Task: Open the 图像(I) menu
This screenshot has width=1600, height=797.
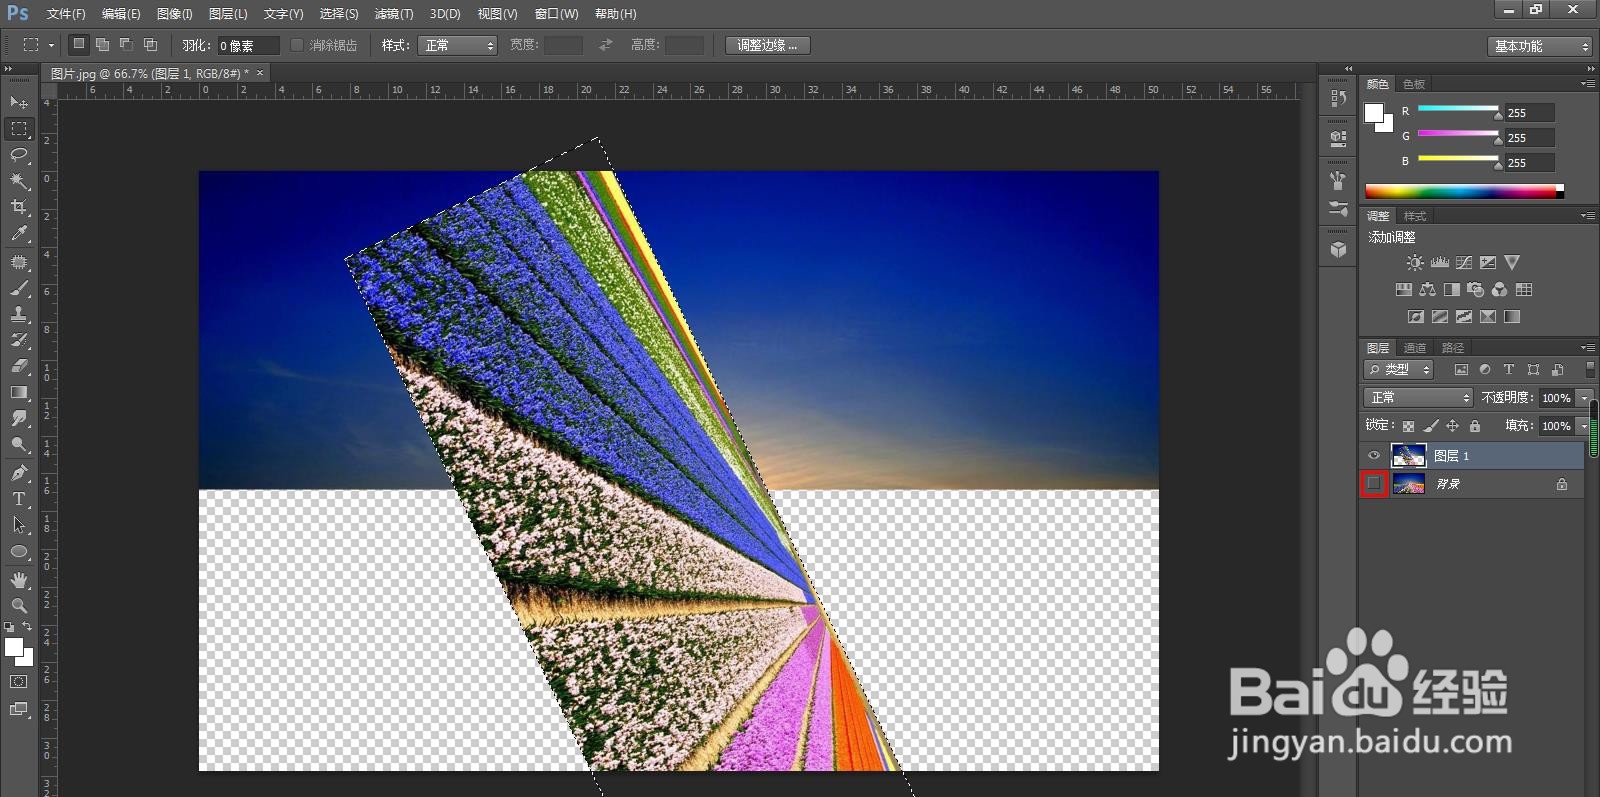Action: (175, 14)
